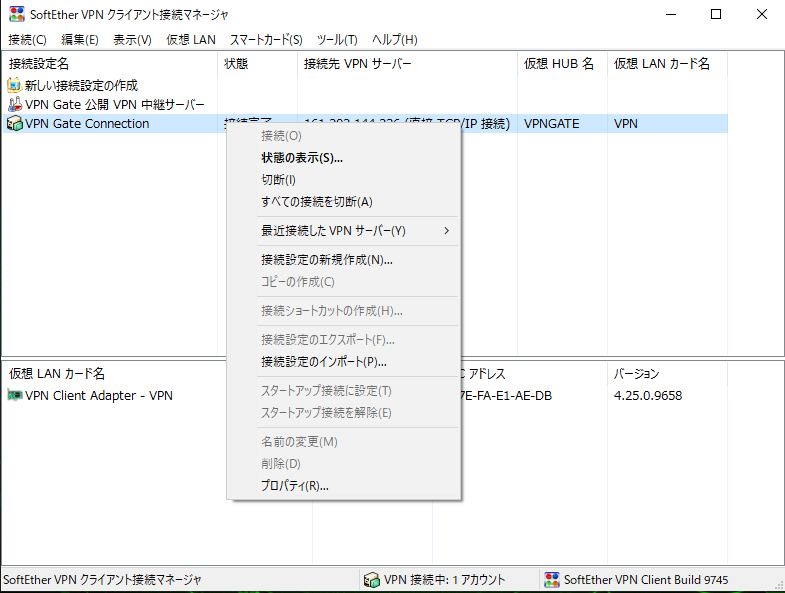Click the VPN Gate 公開 VPN 中継サーバー icon
Viewport: 785px width, 593px height.
point(14,105)
